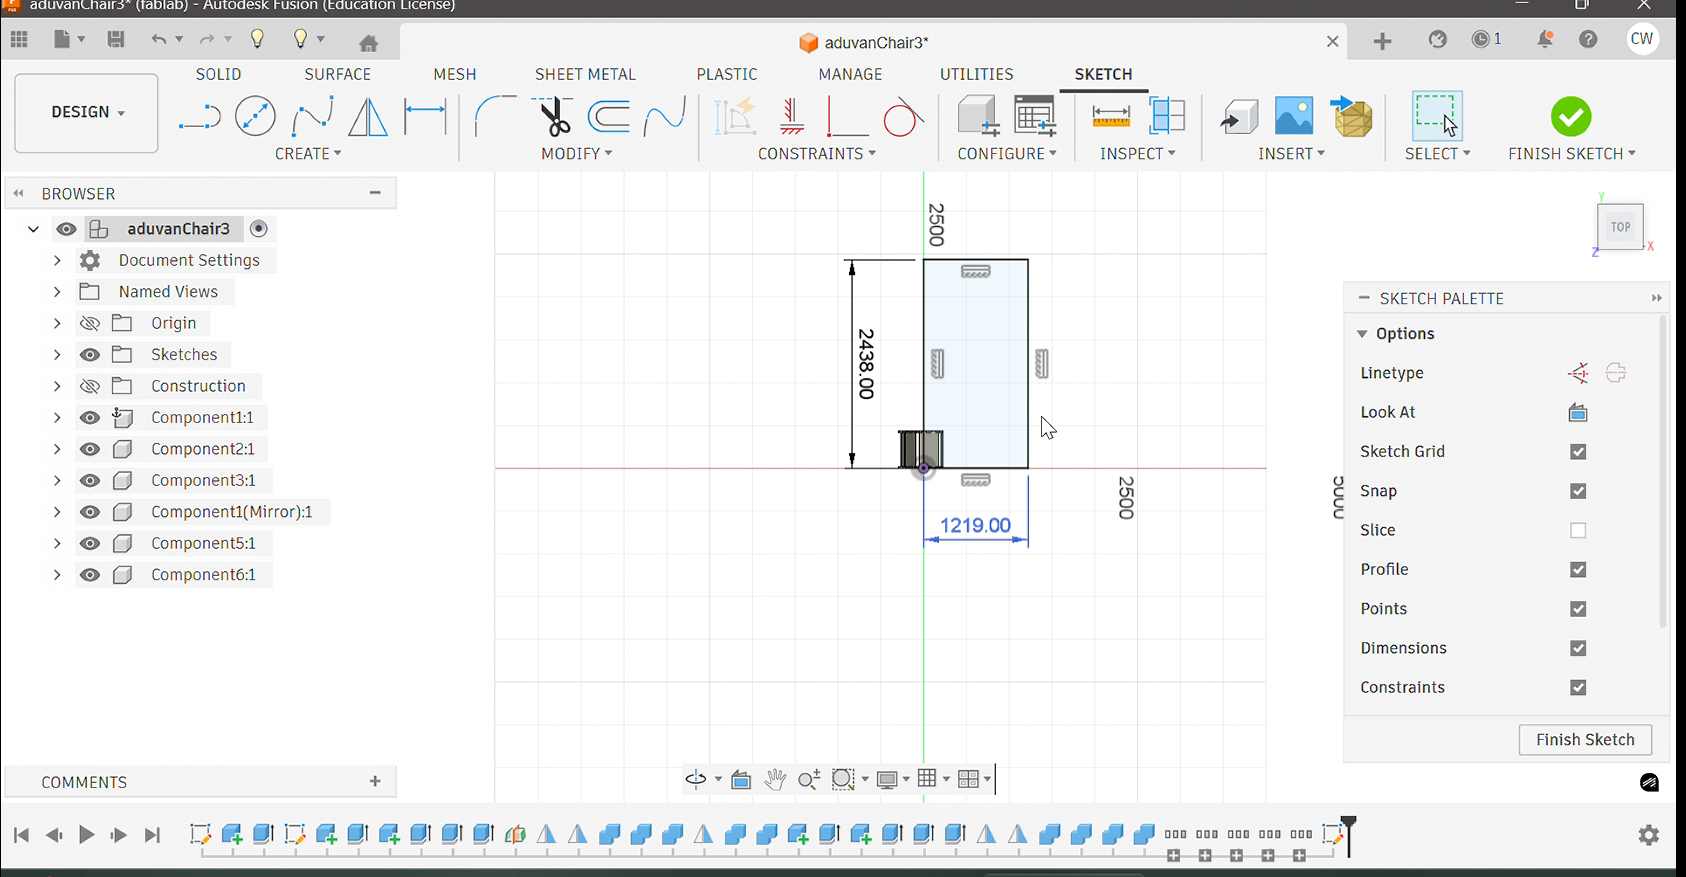Collapse the aduvanChair3 root node
1686x877 pixels.
pos(33,229)
